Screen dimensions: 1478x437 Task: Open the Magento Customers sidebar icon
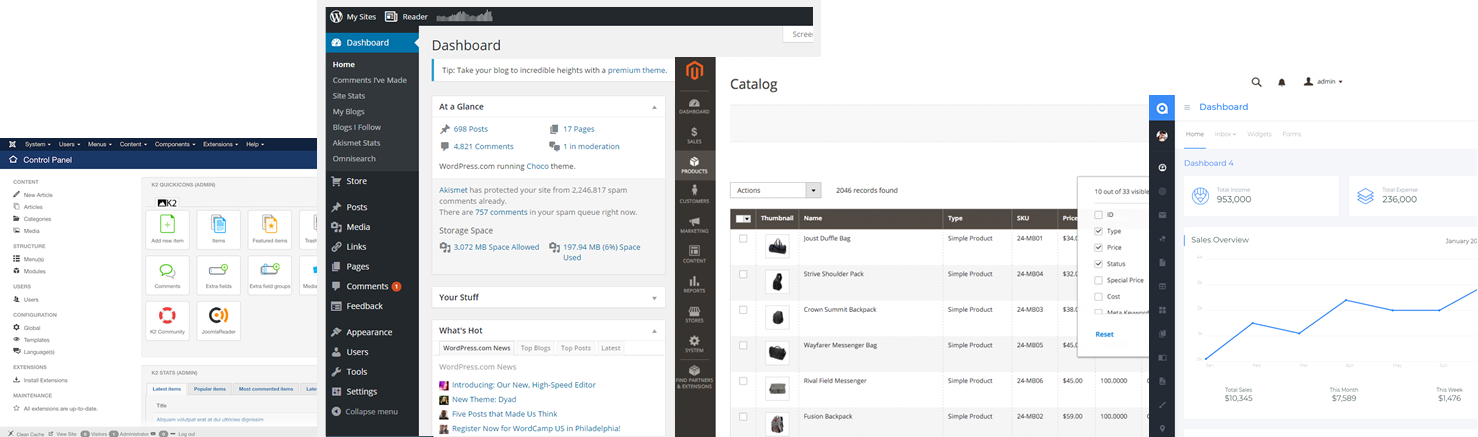point(694,194)
